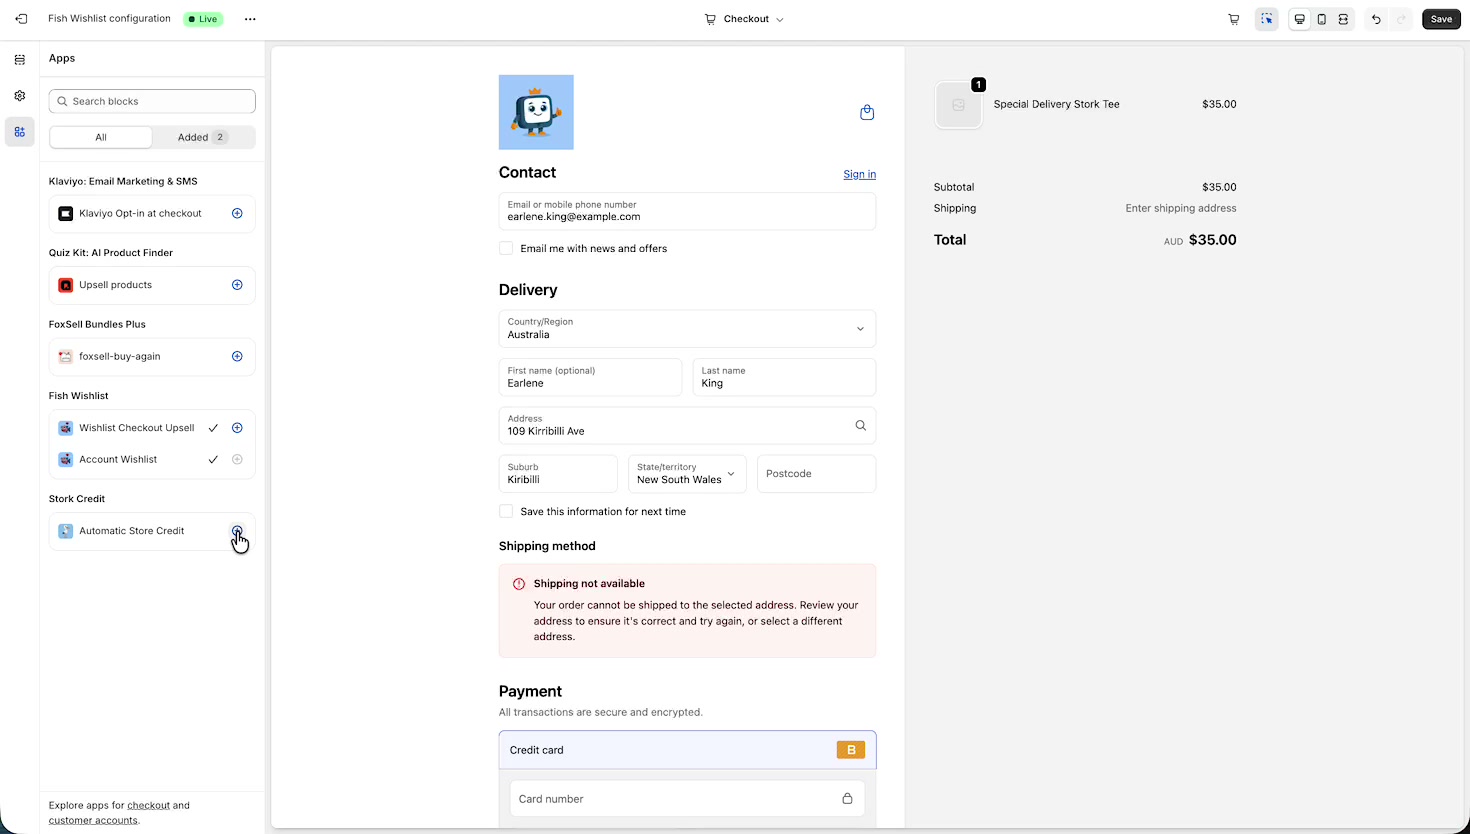Select the desktop preview icon

pyautogui.click(x=1299, y=19)
